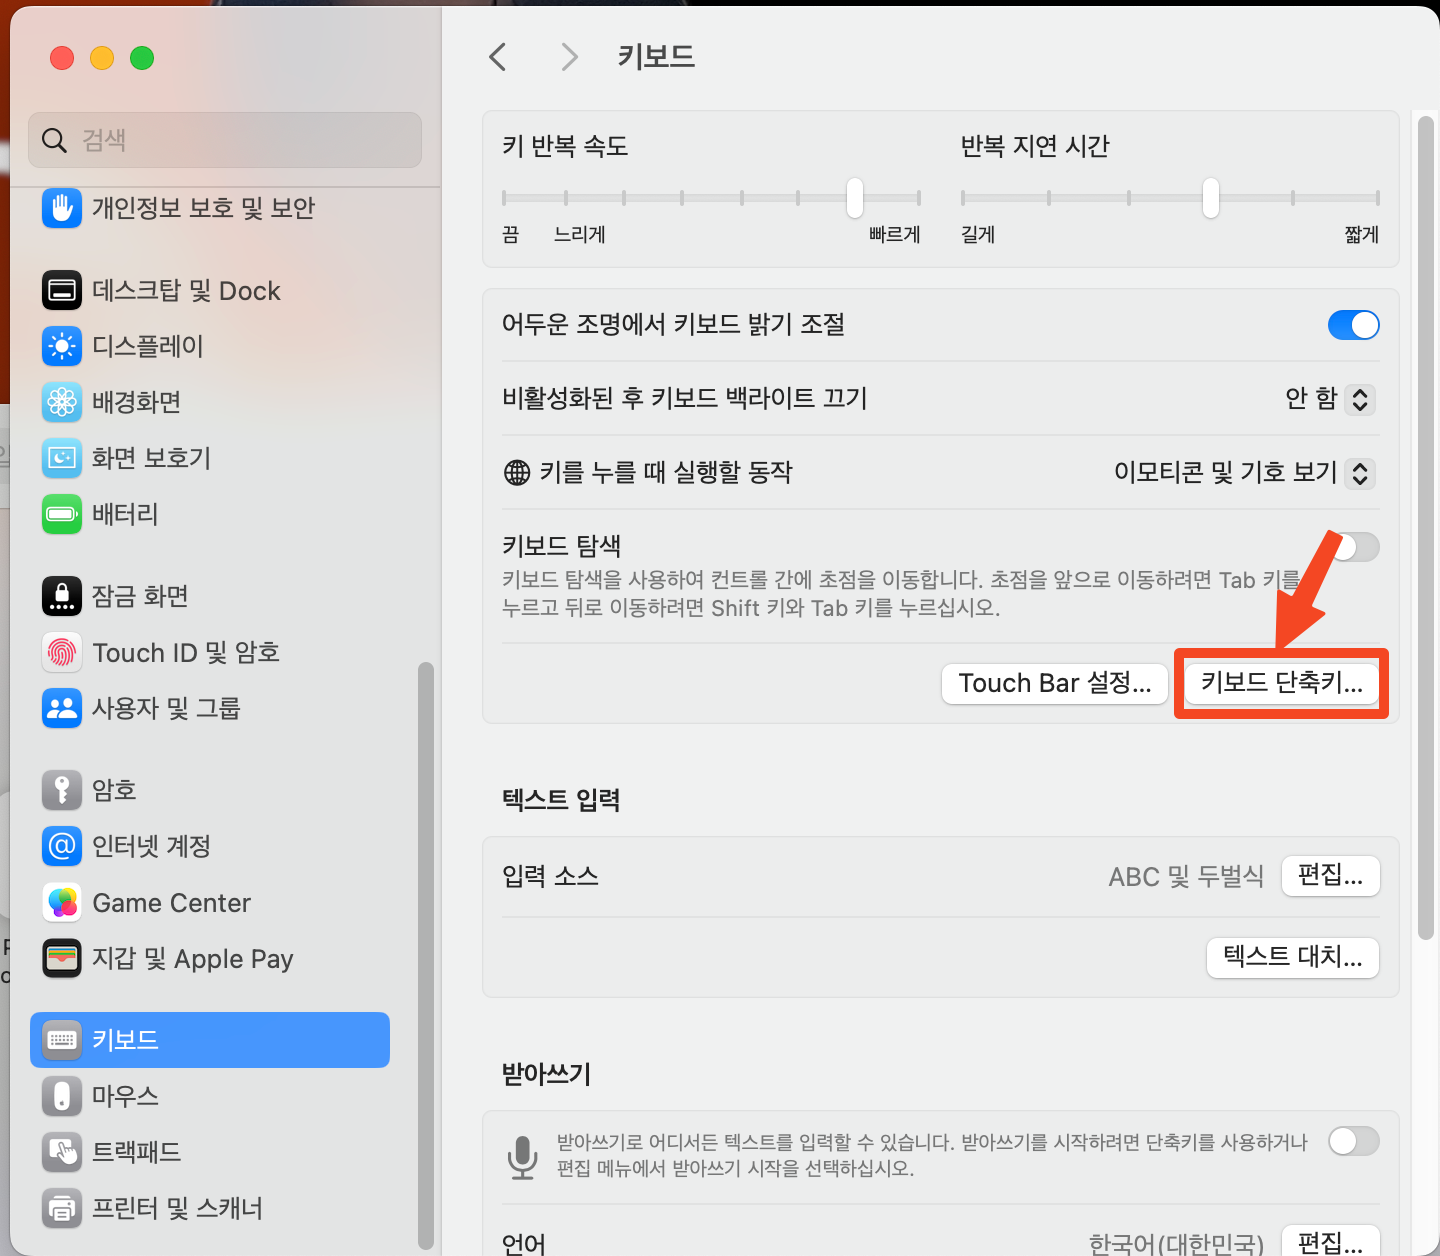Enable the 키보드 탐색 toggle
1440x1256 pixels.
[1353, 547]
